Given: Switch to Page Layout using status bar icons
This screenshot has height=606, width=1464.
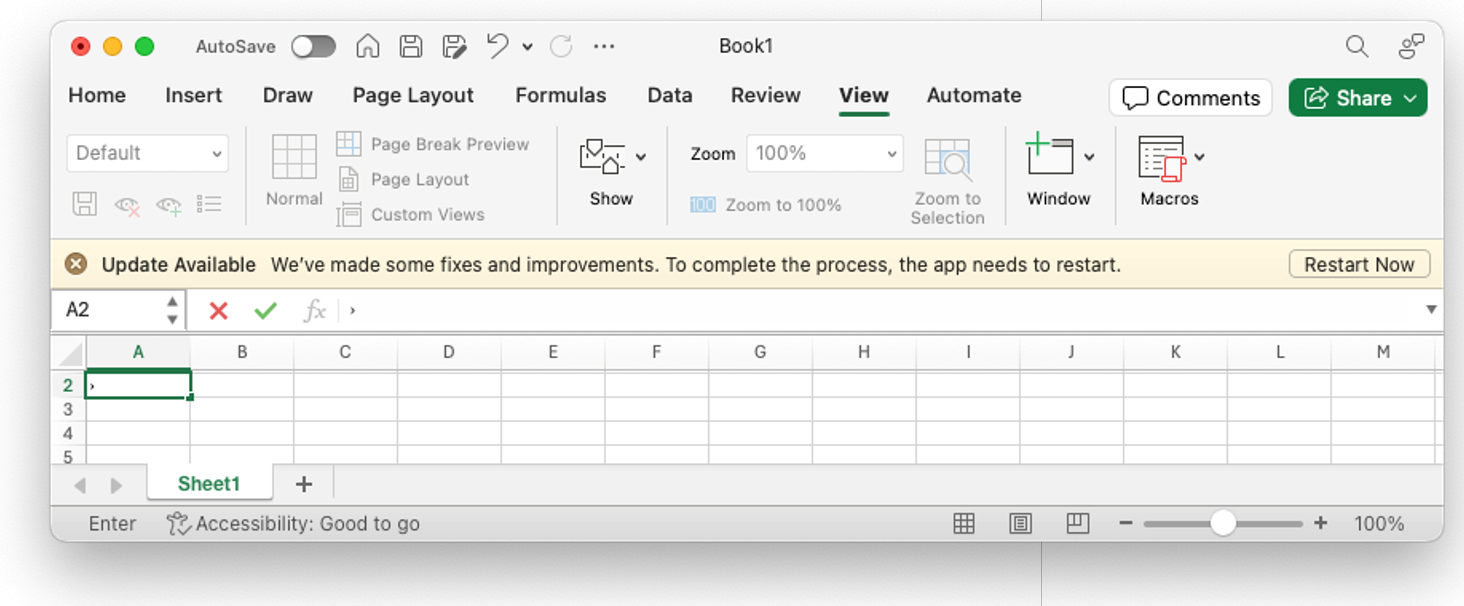Looking at the screenshot, I should [x=1019, y=523].
